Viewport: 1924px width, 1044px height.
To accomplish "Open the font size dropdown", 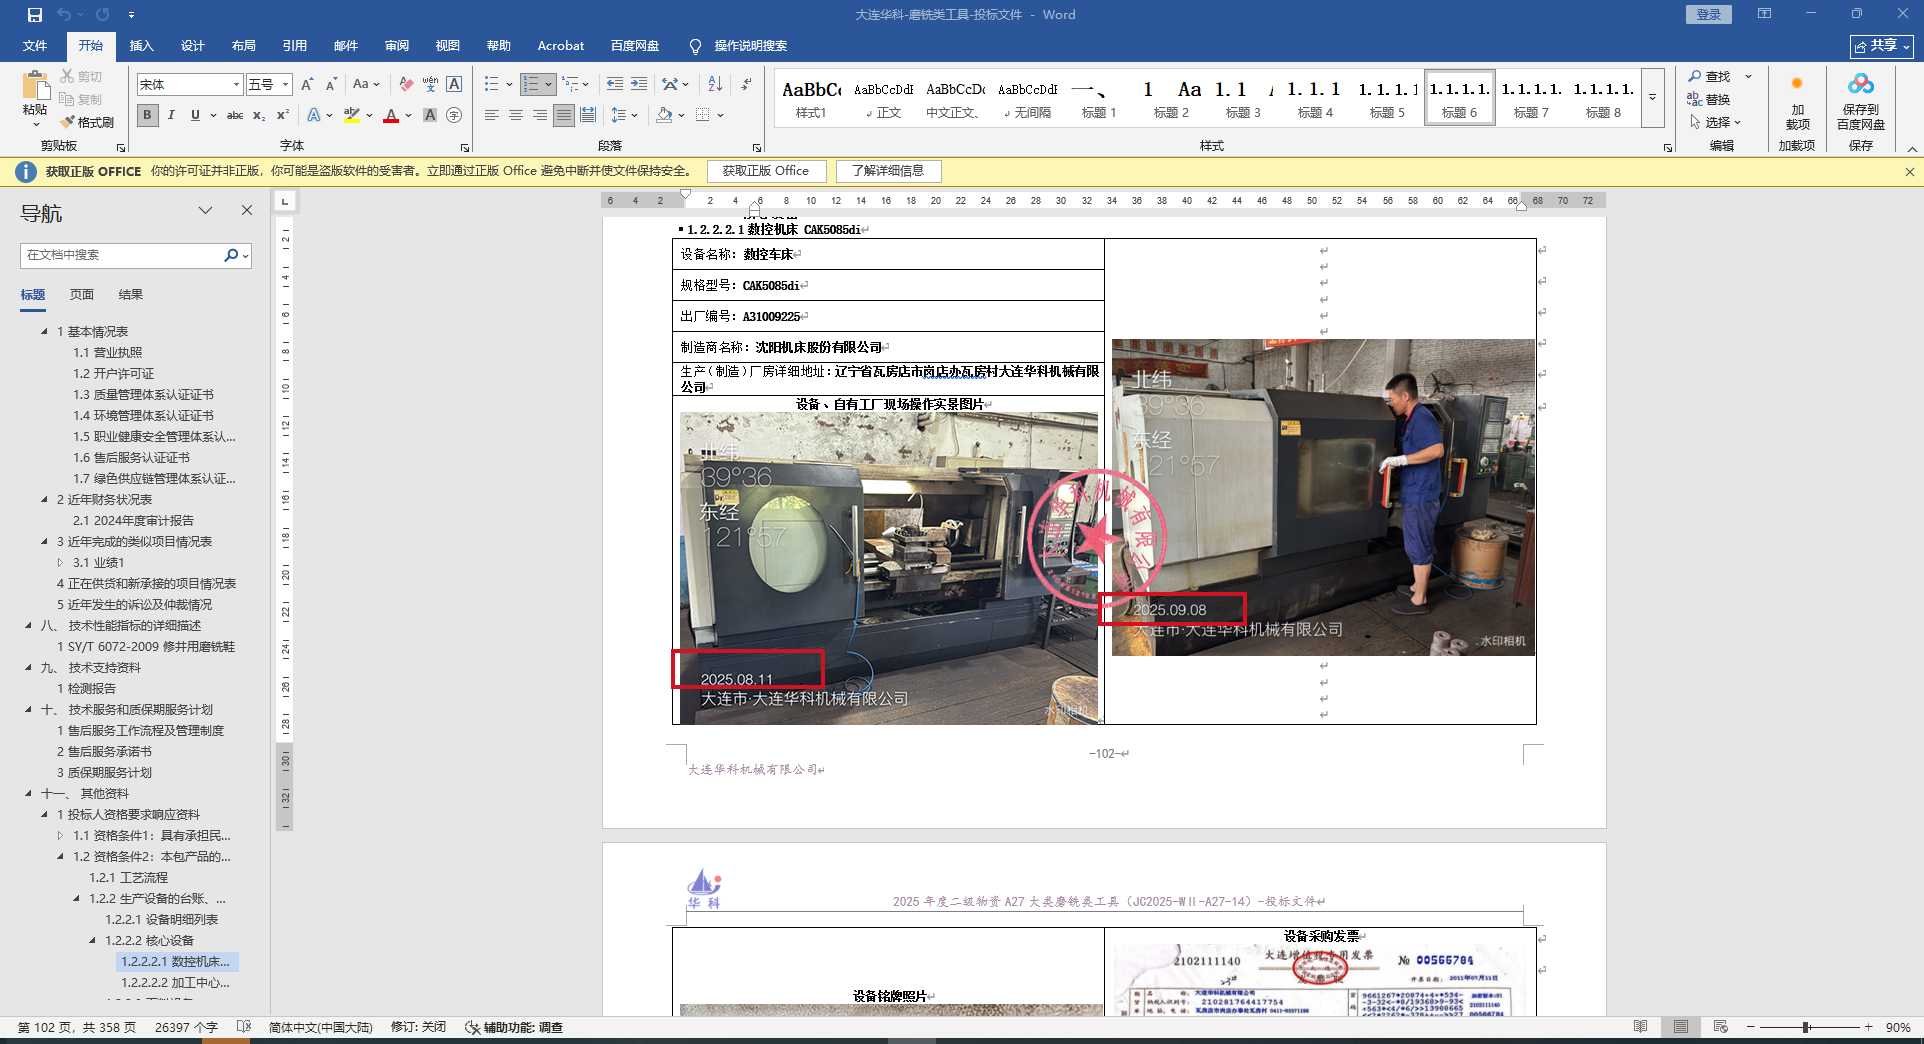I will coord(285,85).
